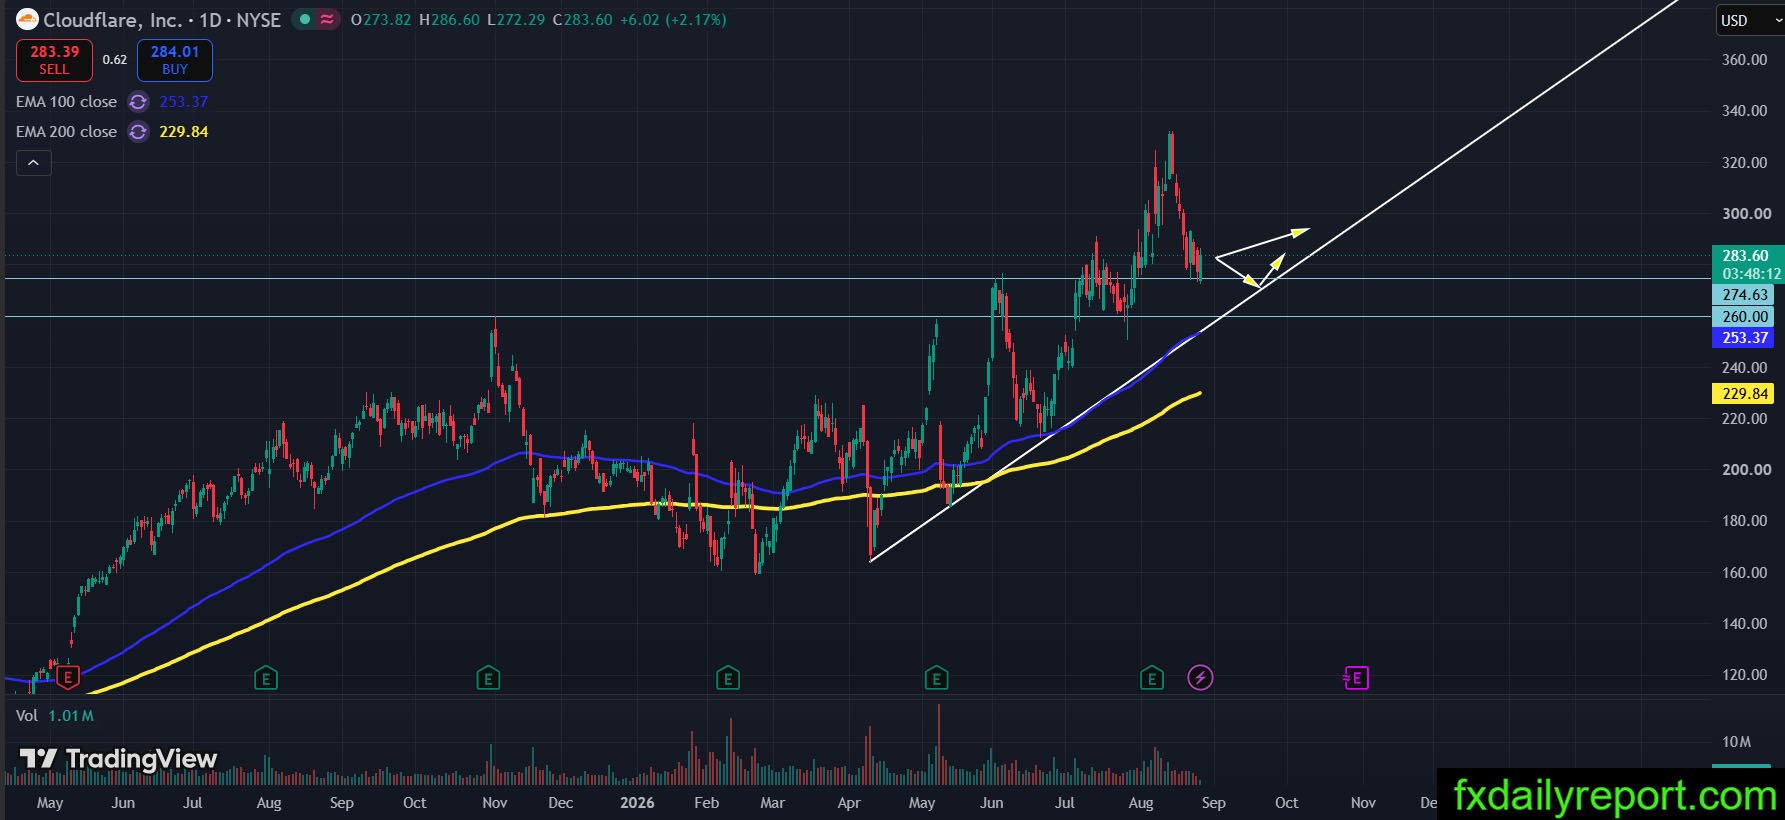This screenshot has height=820, width=1785.
Task: Click the pink approximate-data indicator icon
Action: (327, 19)
